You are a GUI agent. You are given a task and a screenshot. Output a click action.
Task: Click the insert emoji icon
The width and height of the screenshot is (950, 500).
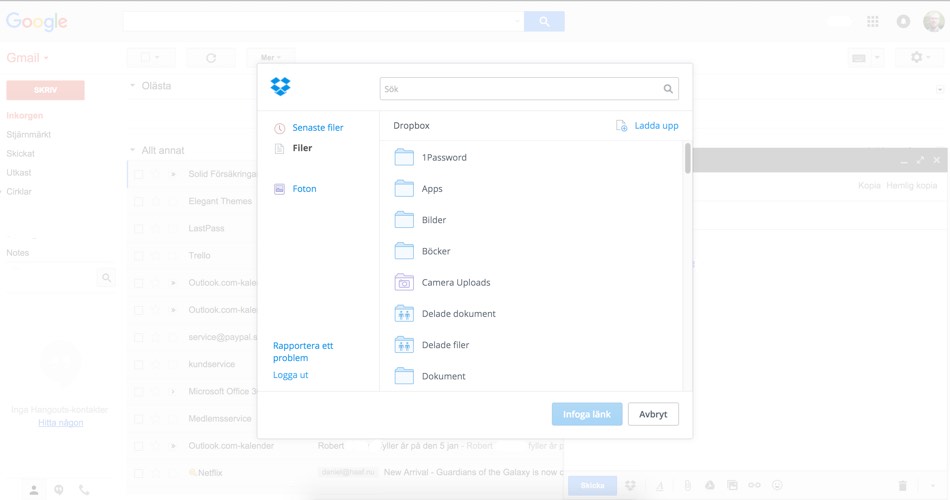point(777,485)
